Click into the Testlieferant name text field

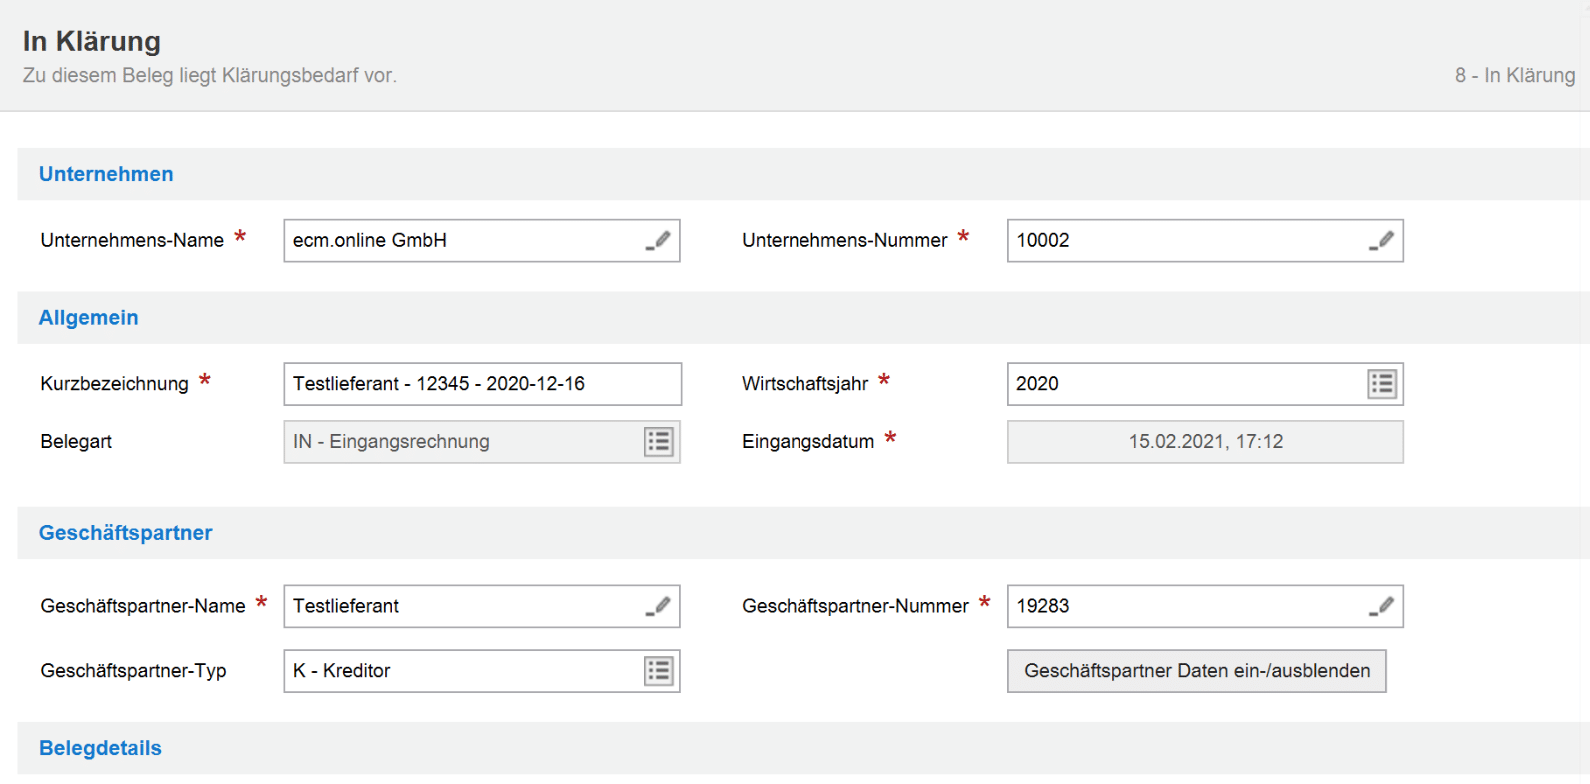point(460,607)
